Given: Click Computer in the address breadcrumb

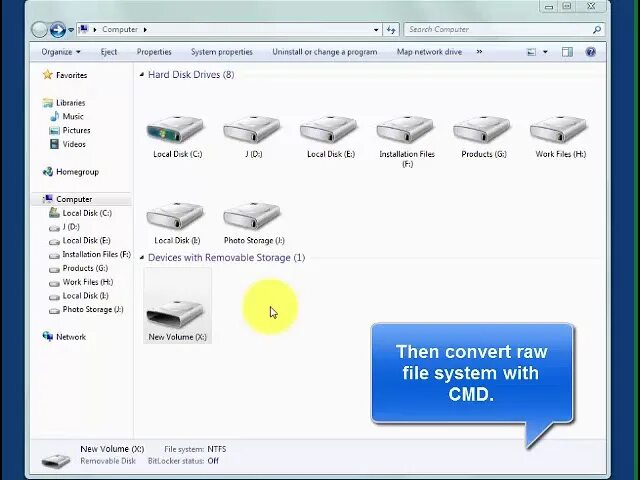Looking at the screenshot, I should coord(120,29).
